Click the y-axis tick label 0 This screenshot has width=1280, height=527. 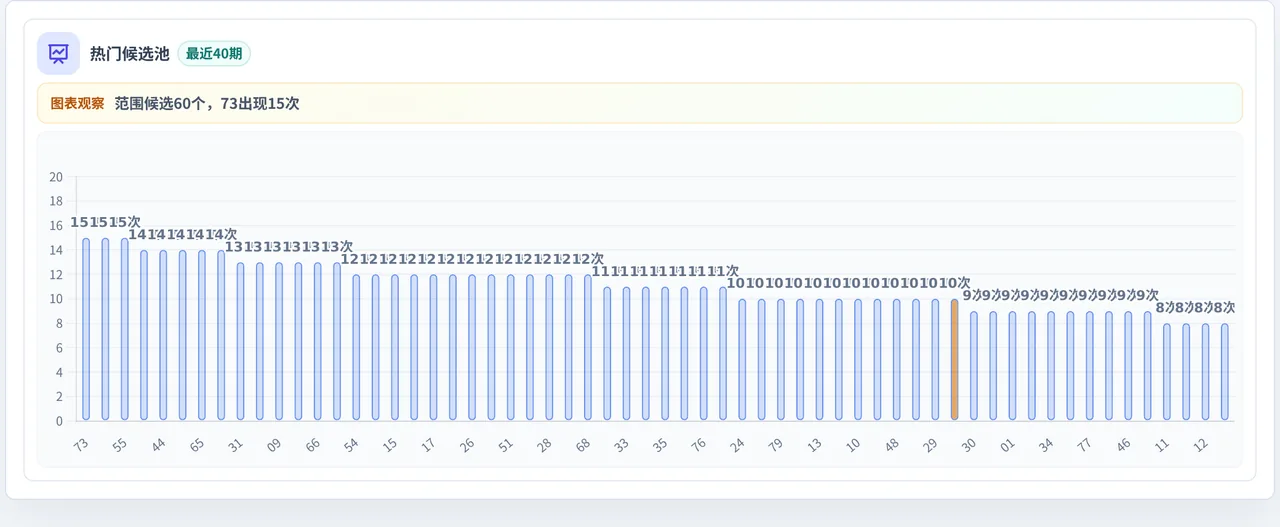(59, 421)
